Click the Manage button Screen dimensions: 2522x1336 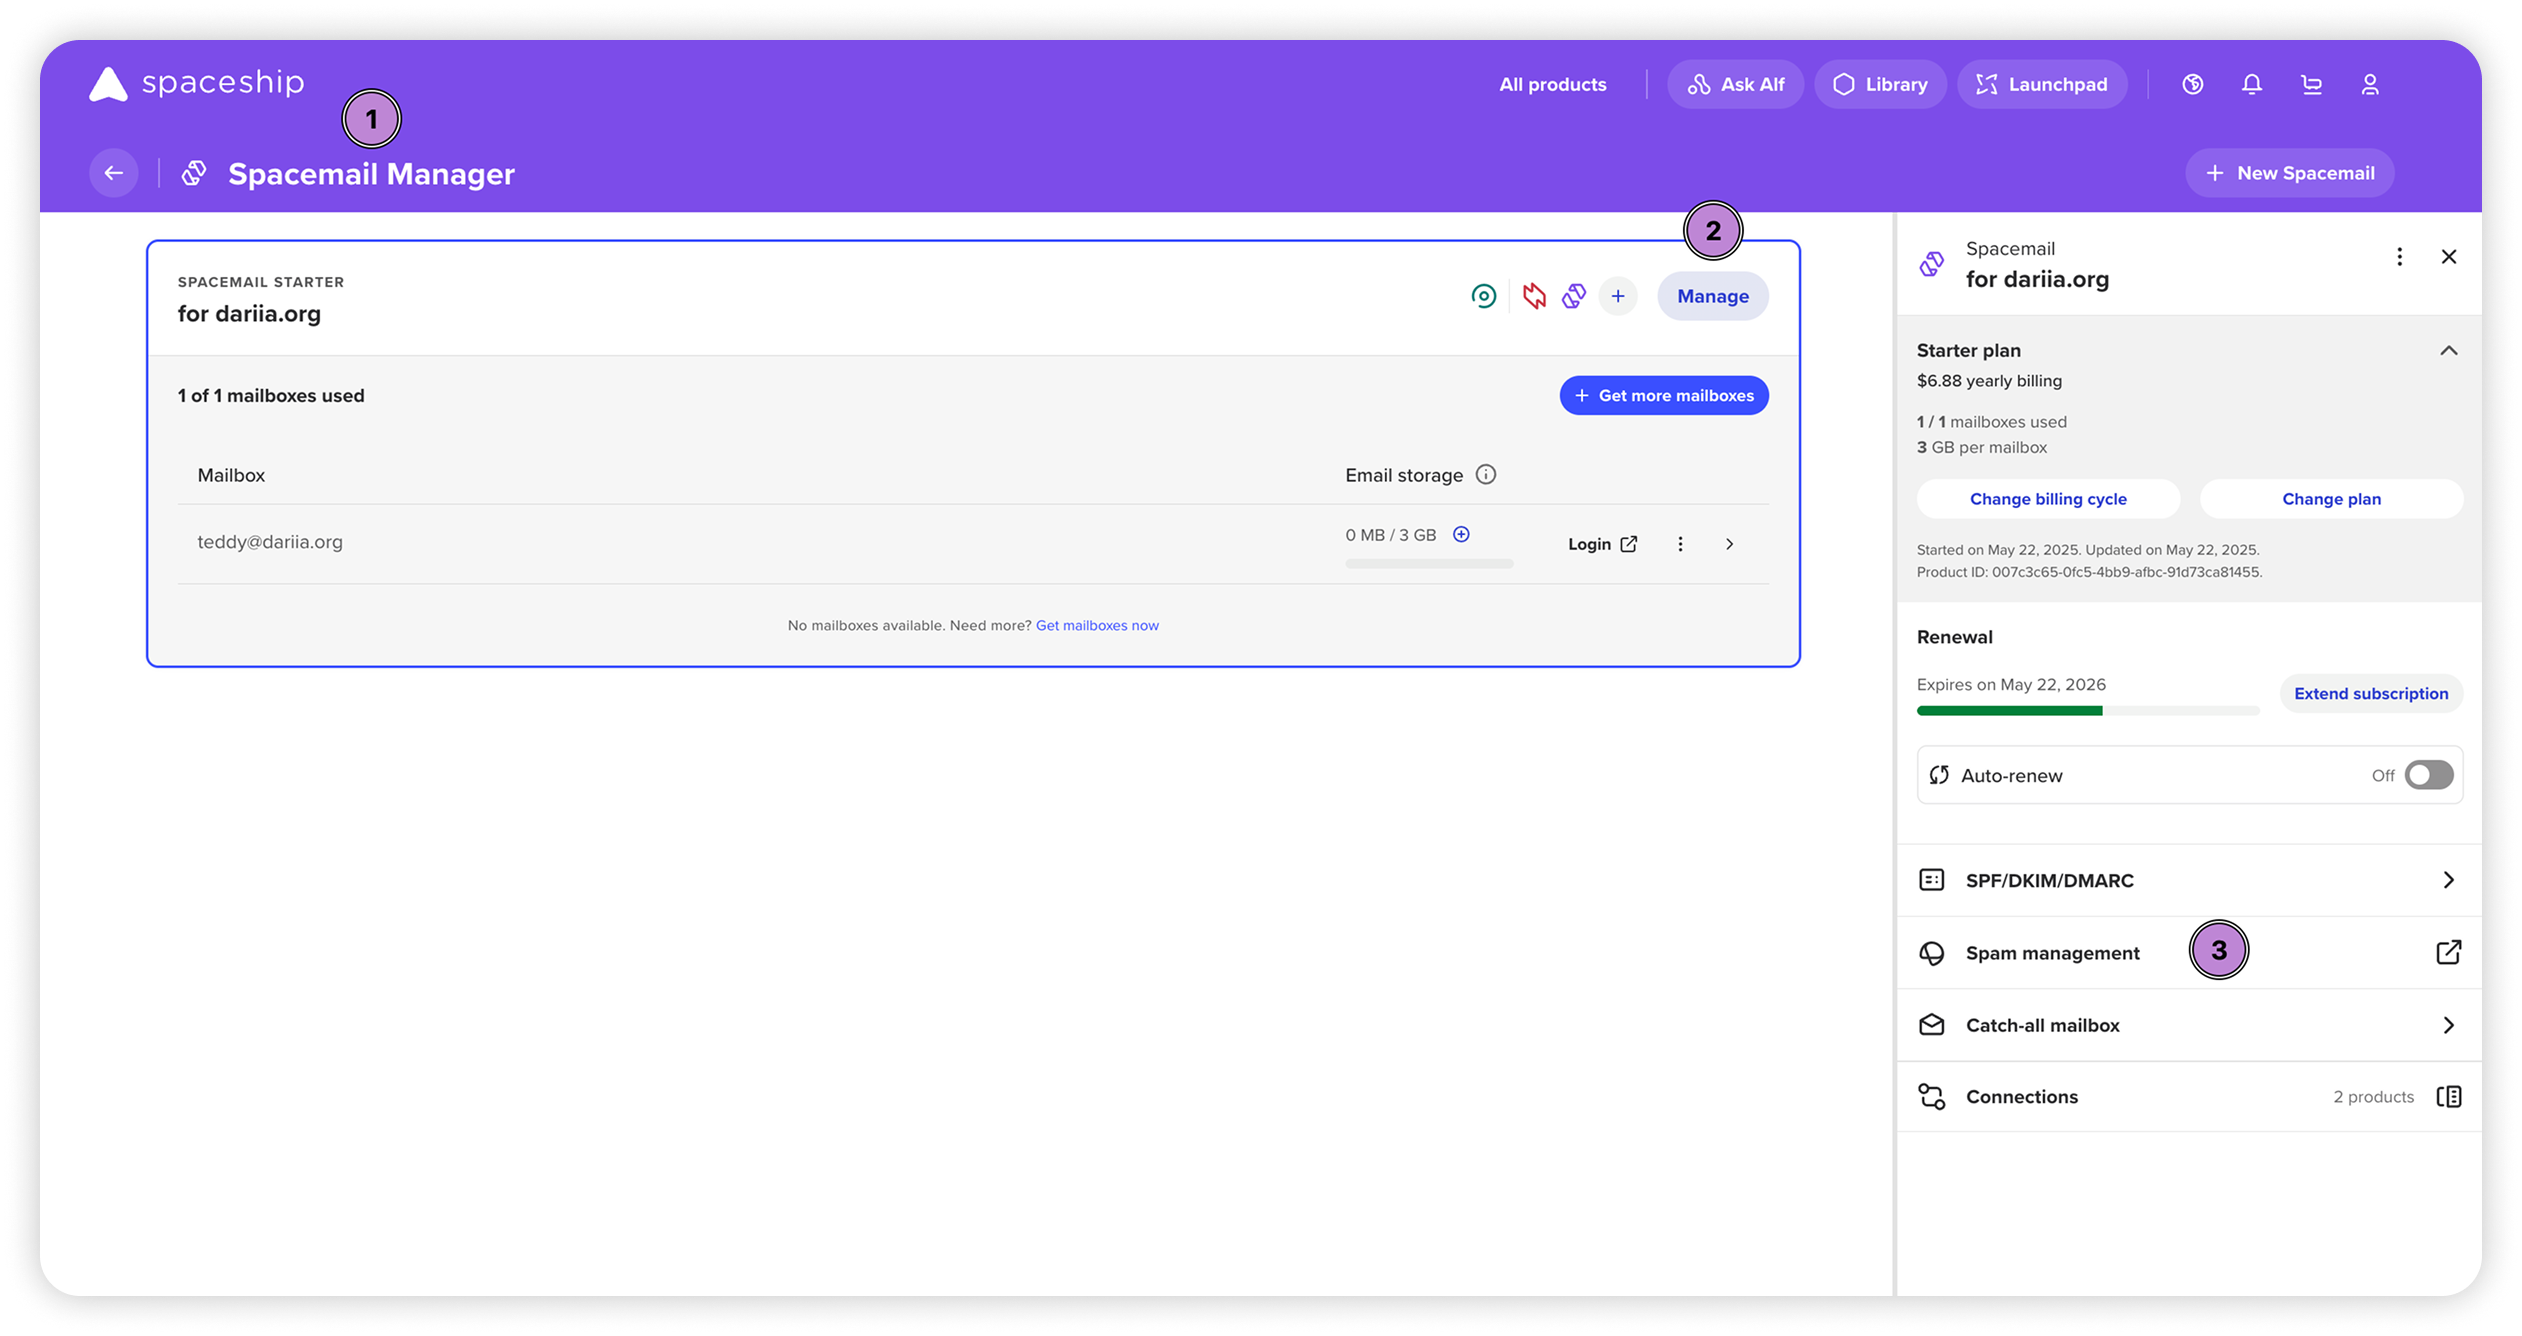pyautogui.click(x=1713, y=296)
